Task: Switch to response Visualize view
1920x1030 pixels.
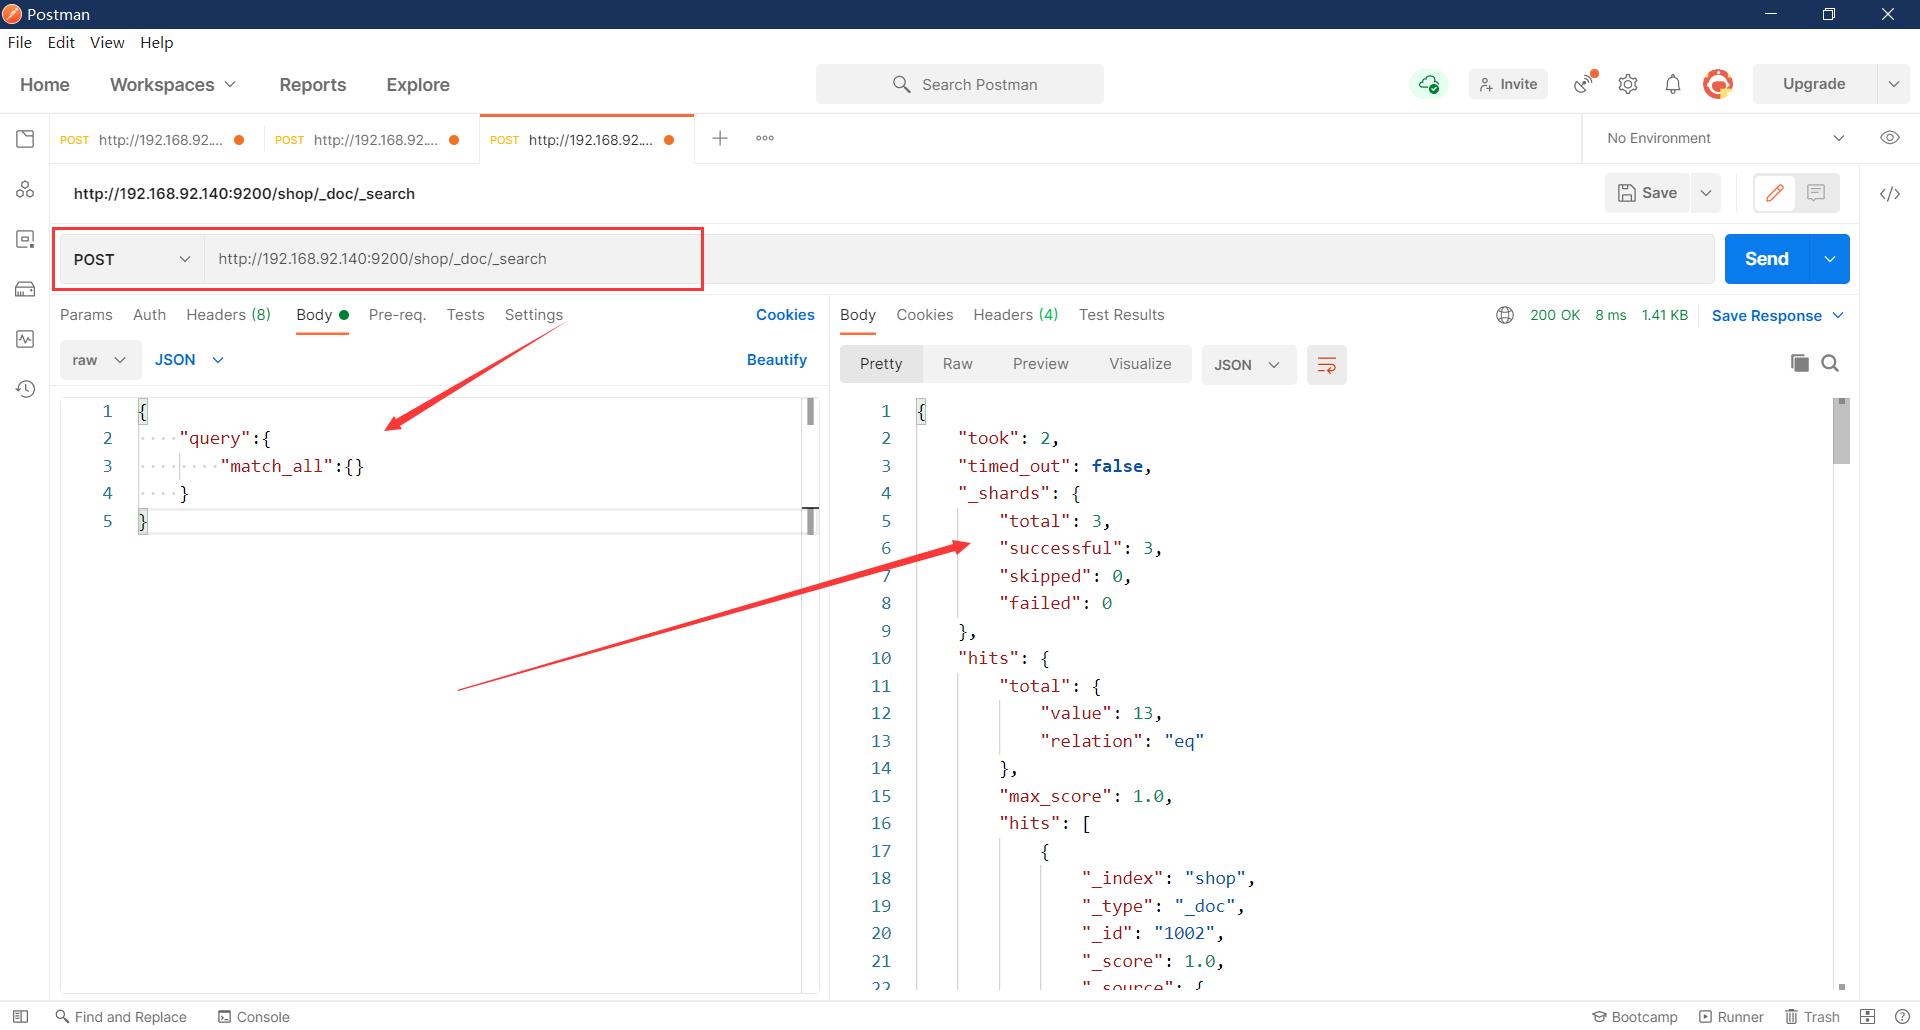Action: click(x=1140, y=364)
